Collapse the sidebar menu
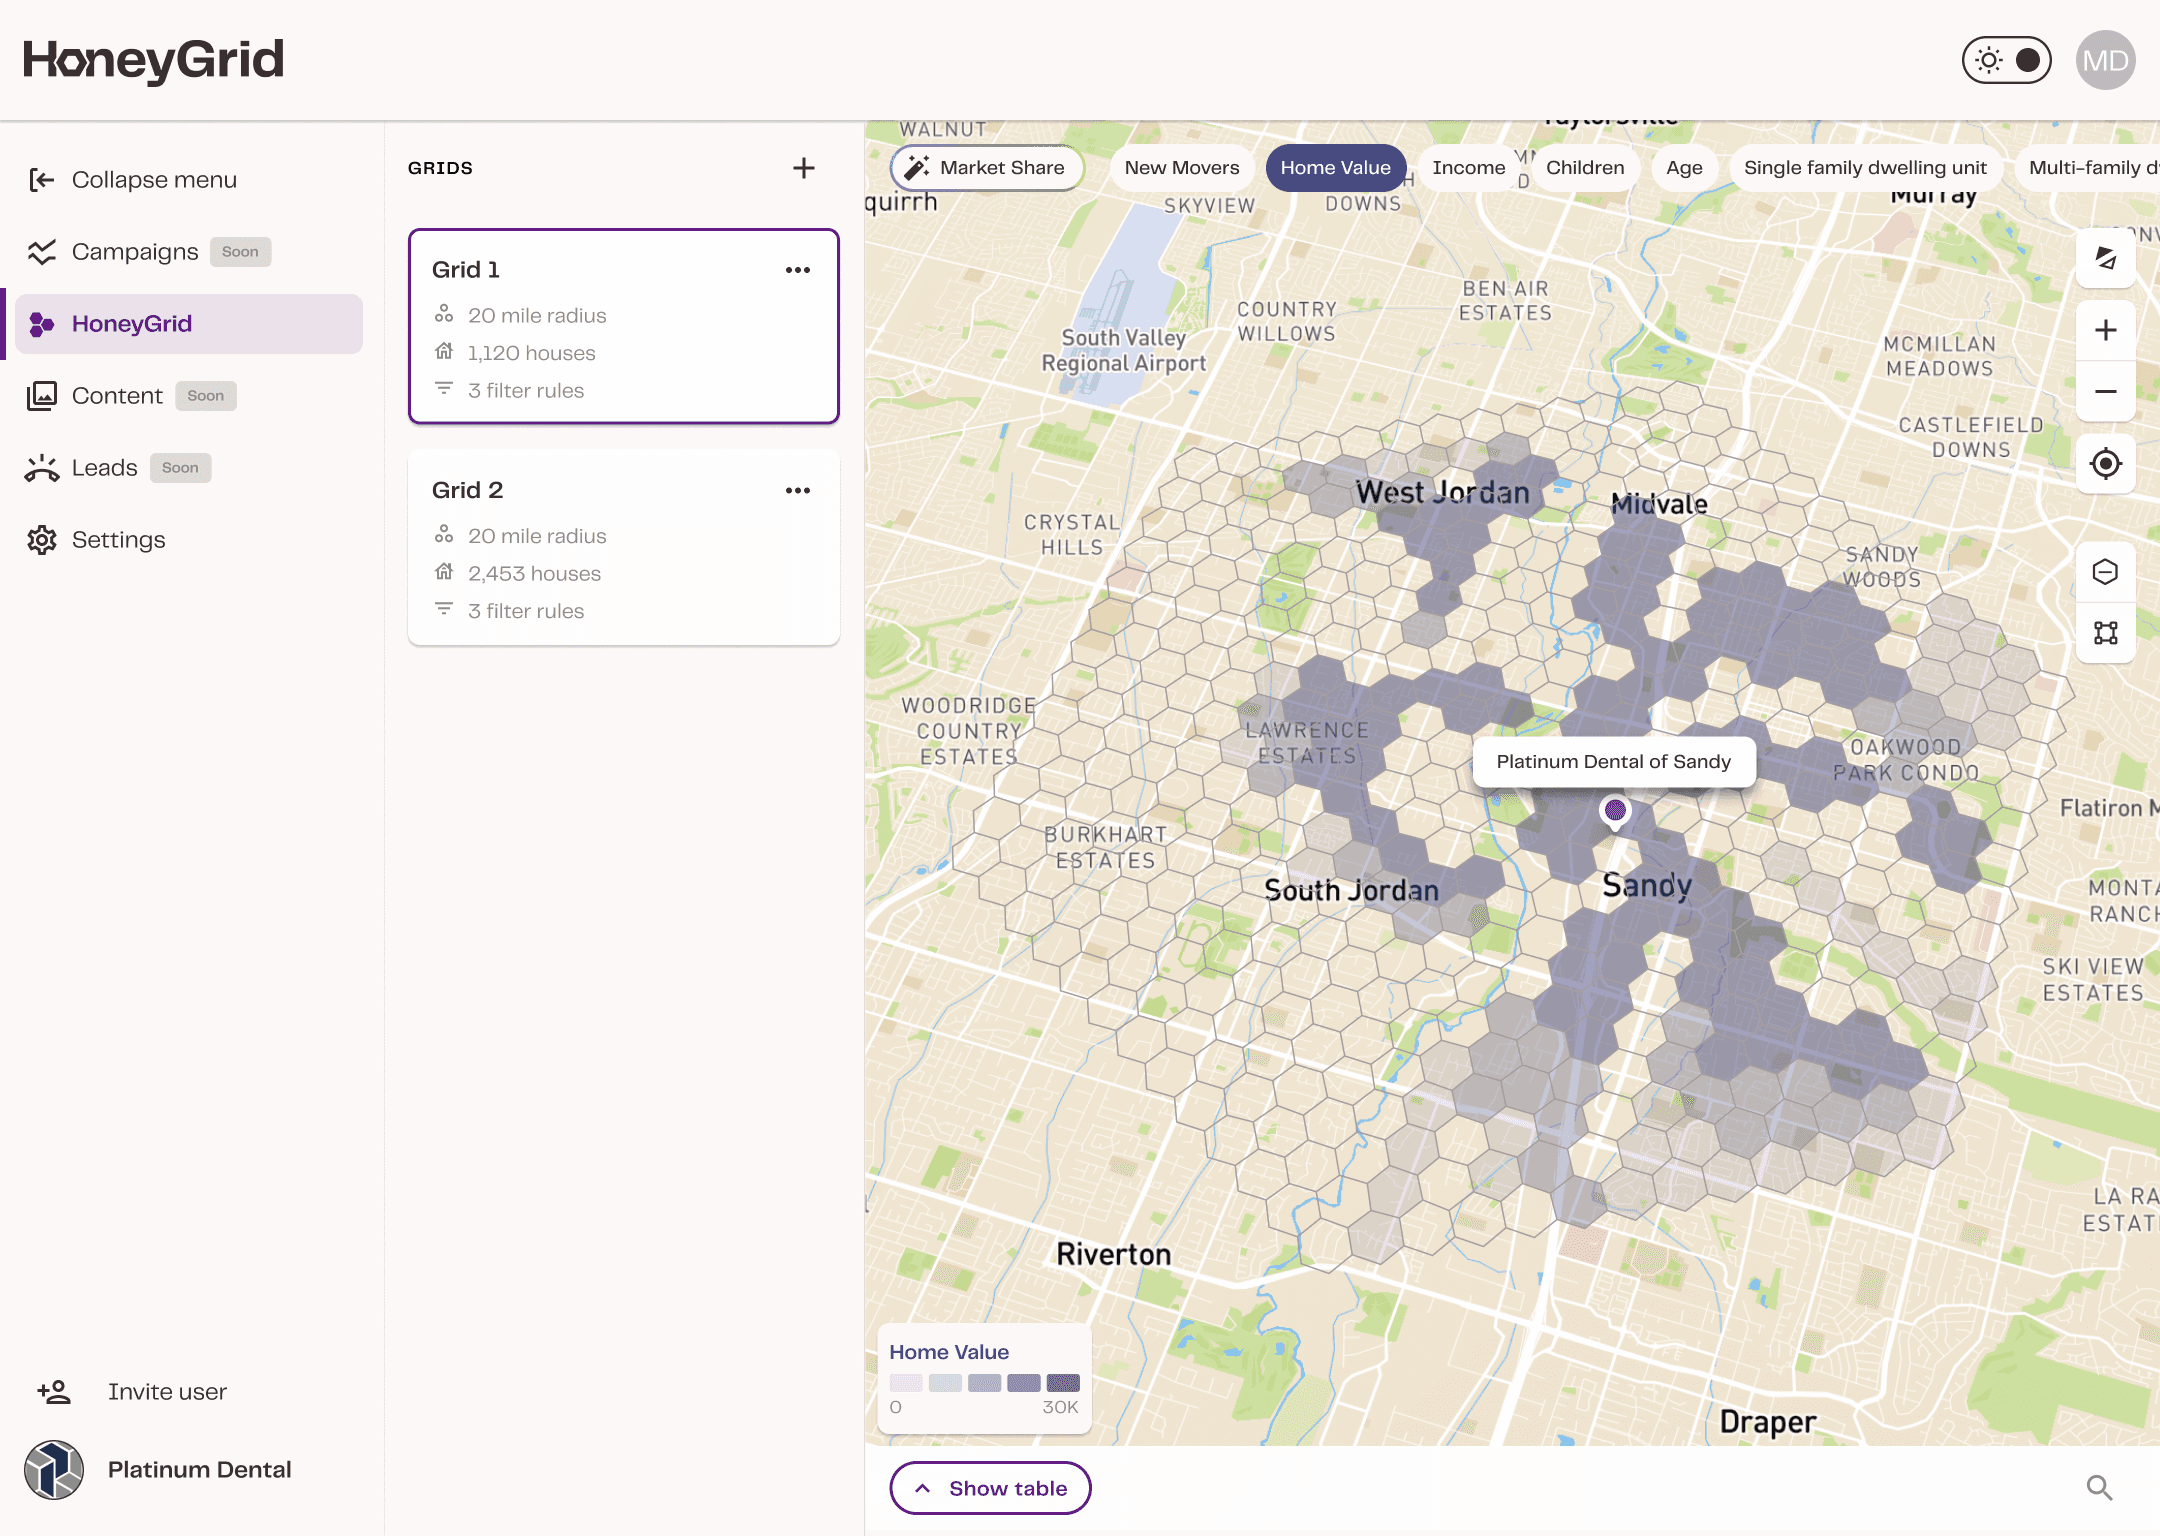Viewport: 2160px width, 1536px height. pos(133,180)
